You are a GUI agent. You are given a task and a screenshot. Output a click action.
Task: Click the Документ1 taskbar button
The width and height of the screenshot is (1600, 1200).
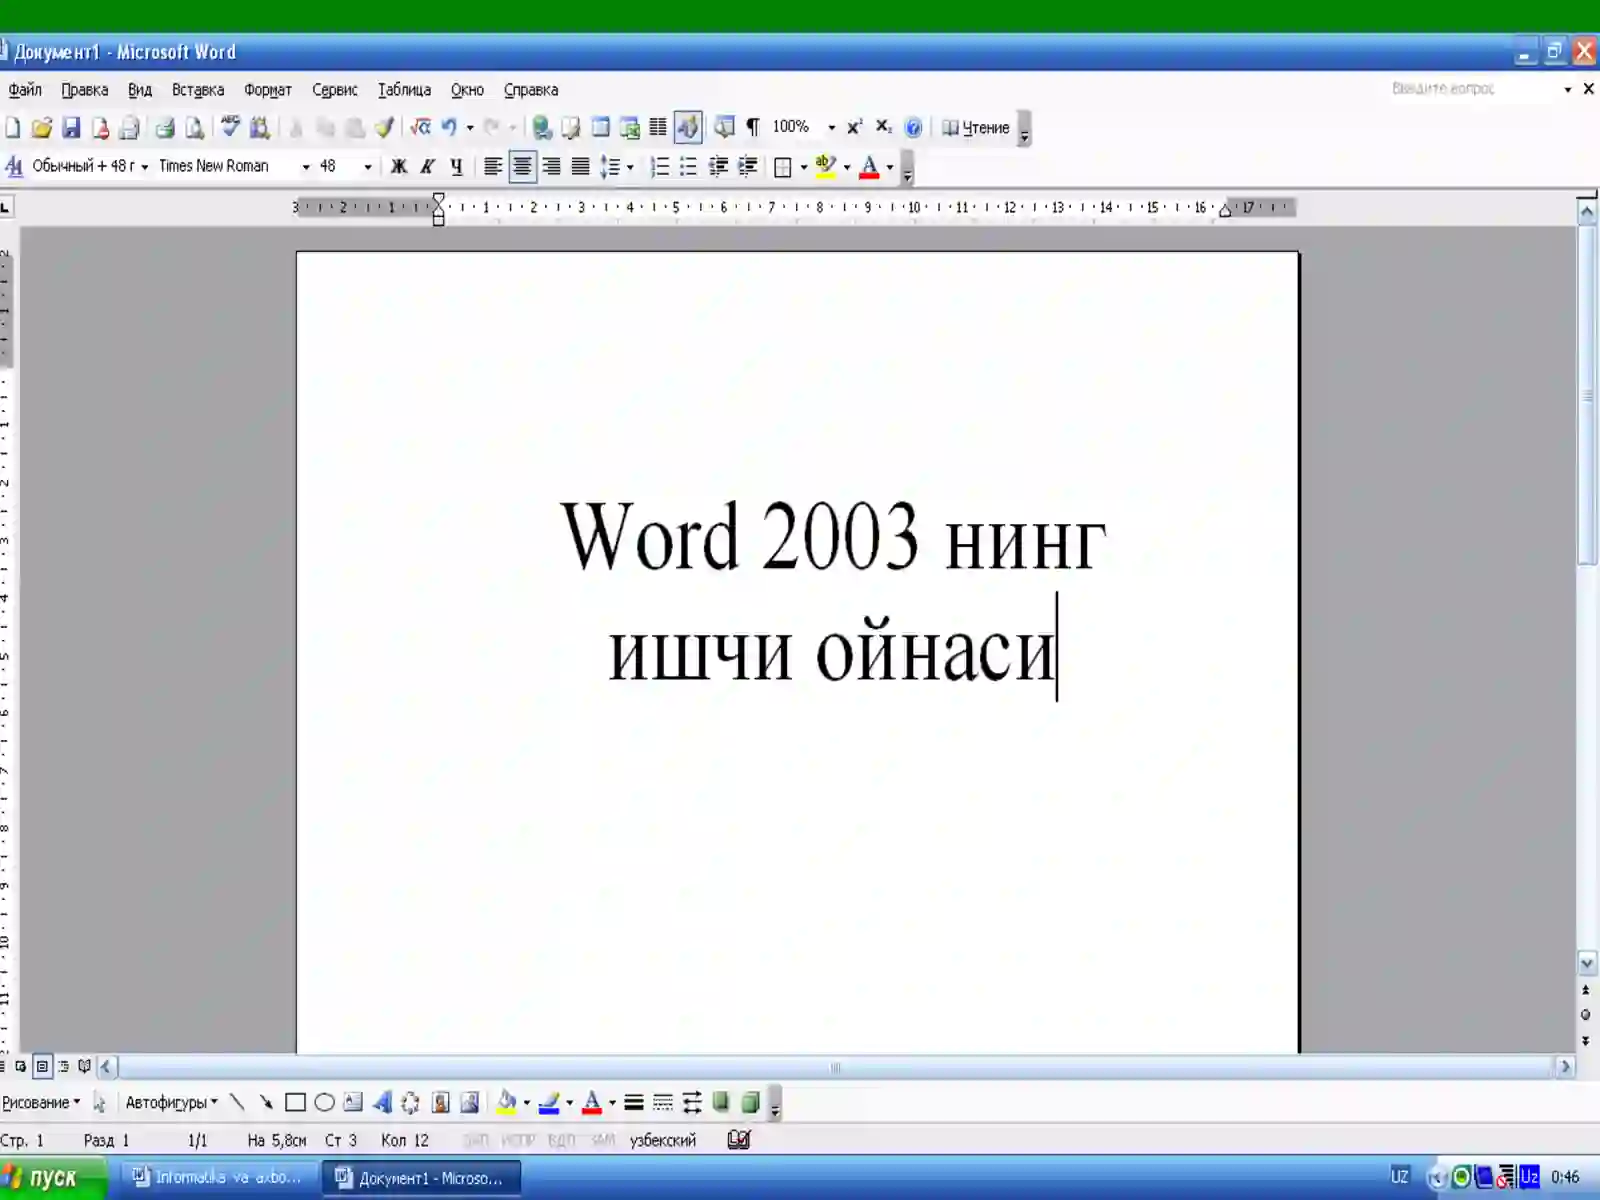pyautogui.click(x=421, y=1178)
